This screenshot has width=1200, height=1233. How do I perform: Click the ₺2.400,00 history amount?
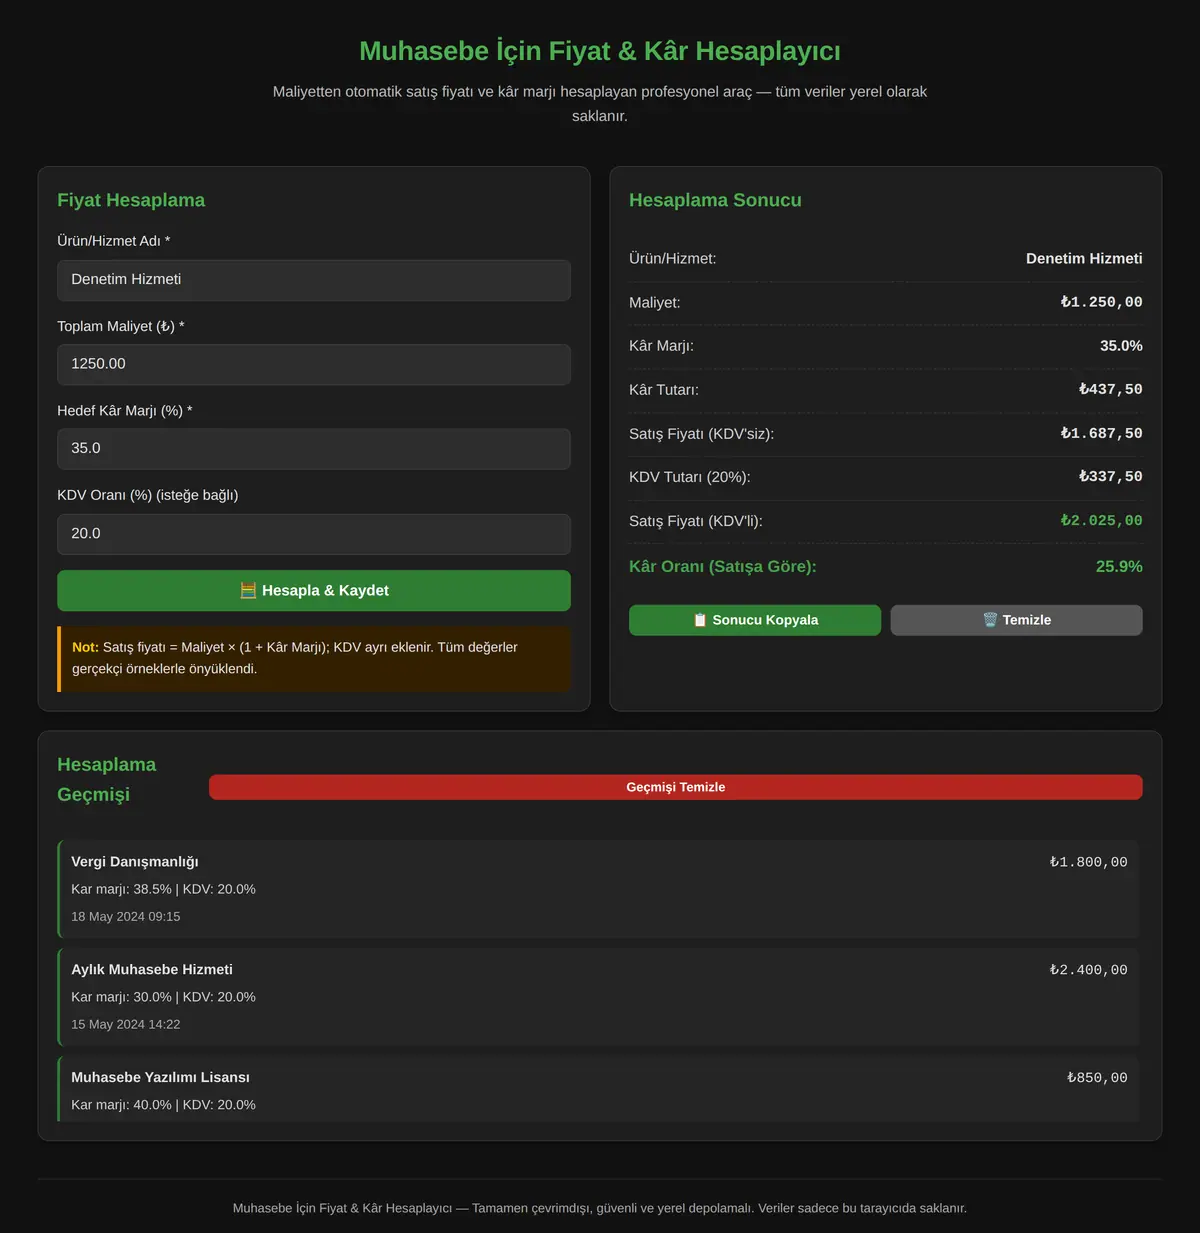tap(1088, 970)
